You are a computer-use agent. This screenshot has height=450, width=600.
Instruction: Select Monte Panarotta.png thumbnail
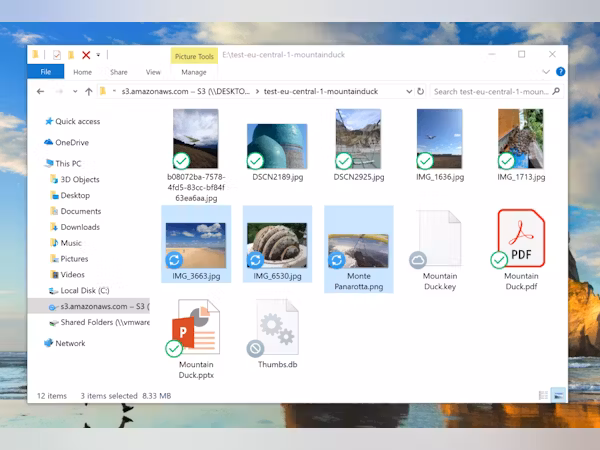(x=359, y=251)
